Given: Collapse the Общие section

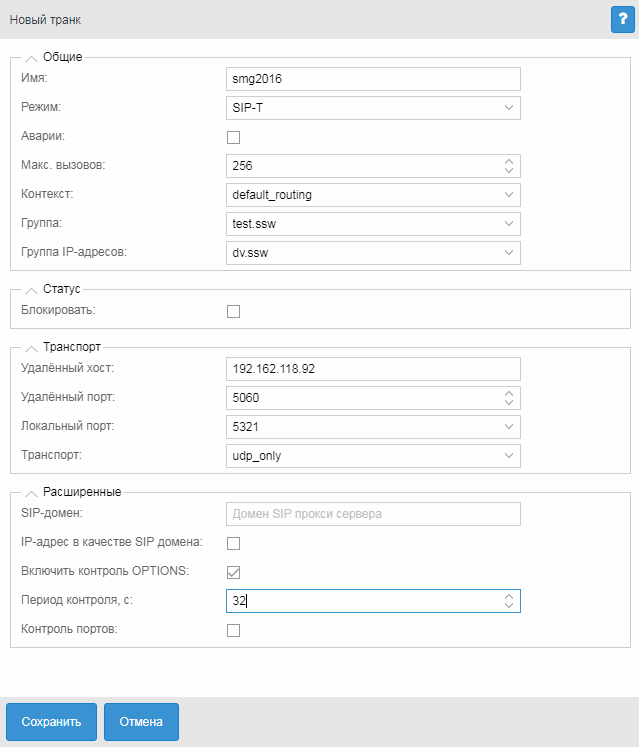Looking at the screenshot, I should (31, 58).
